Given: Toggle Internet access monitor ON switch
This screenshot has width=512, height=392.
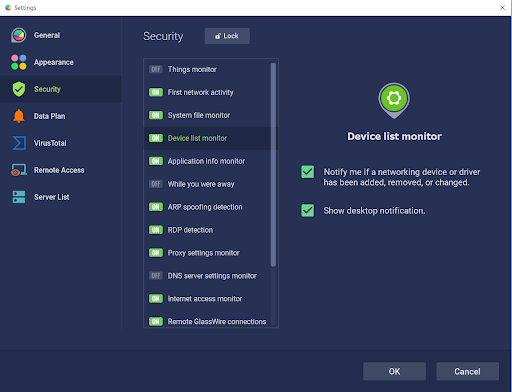Looking at the screenshot, I should click(156, 299).
